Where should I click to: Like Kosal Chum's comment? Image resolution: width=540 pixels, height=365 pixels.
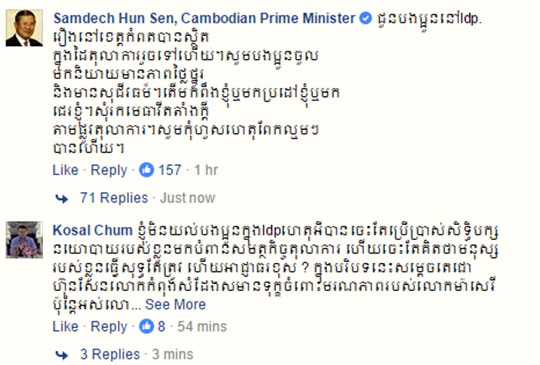(65, 326)
